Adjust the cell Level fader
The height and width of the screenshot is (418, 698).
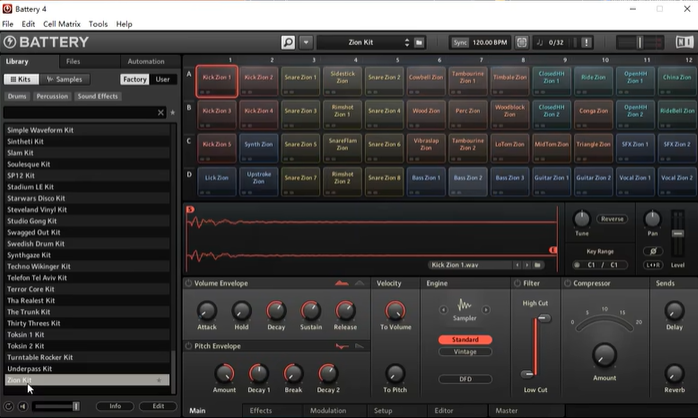click(678, 234)
